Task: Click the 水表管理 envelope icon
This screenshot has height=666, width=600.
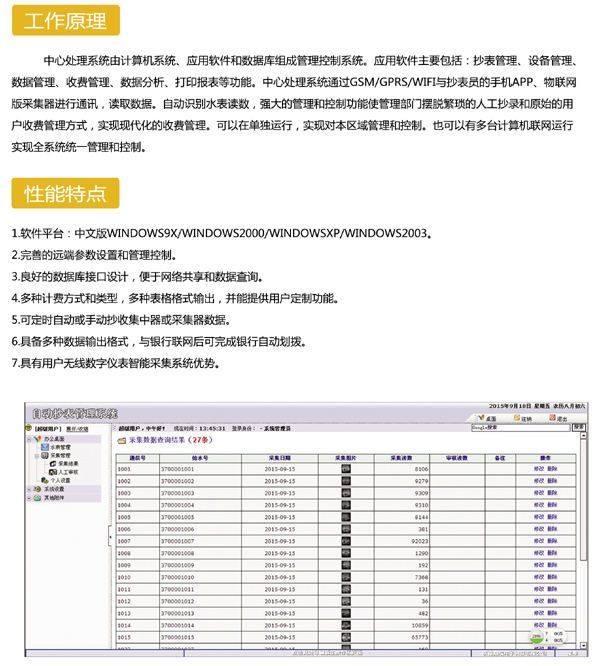Action: [45, 447]
